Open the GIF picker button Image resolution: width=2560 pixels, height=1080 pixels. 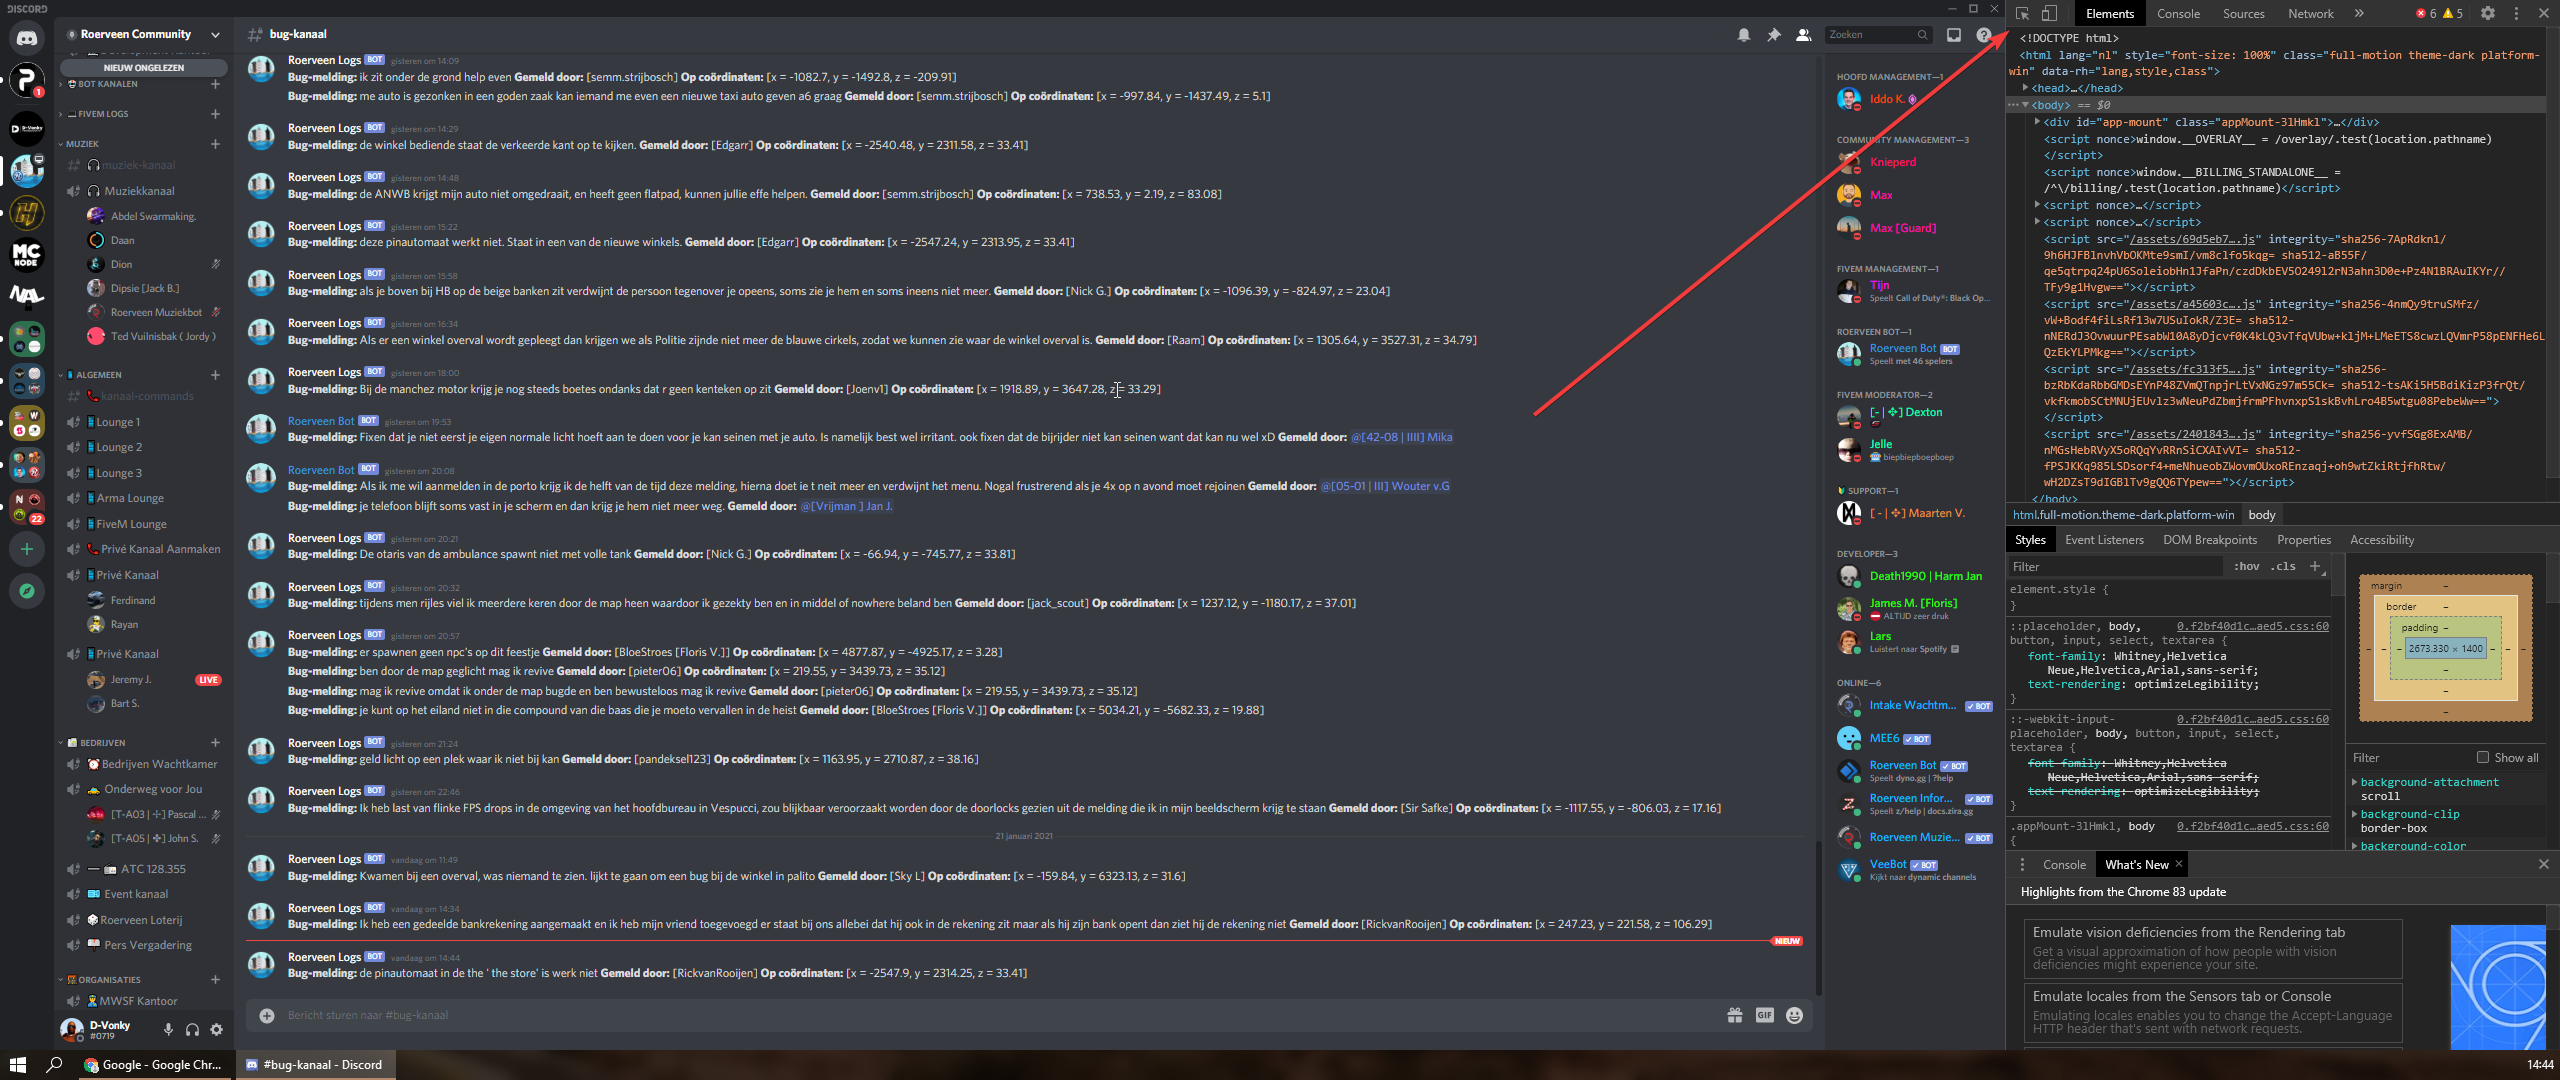pyautogui.click(x=1764, y=1016)
